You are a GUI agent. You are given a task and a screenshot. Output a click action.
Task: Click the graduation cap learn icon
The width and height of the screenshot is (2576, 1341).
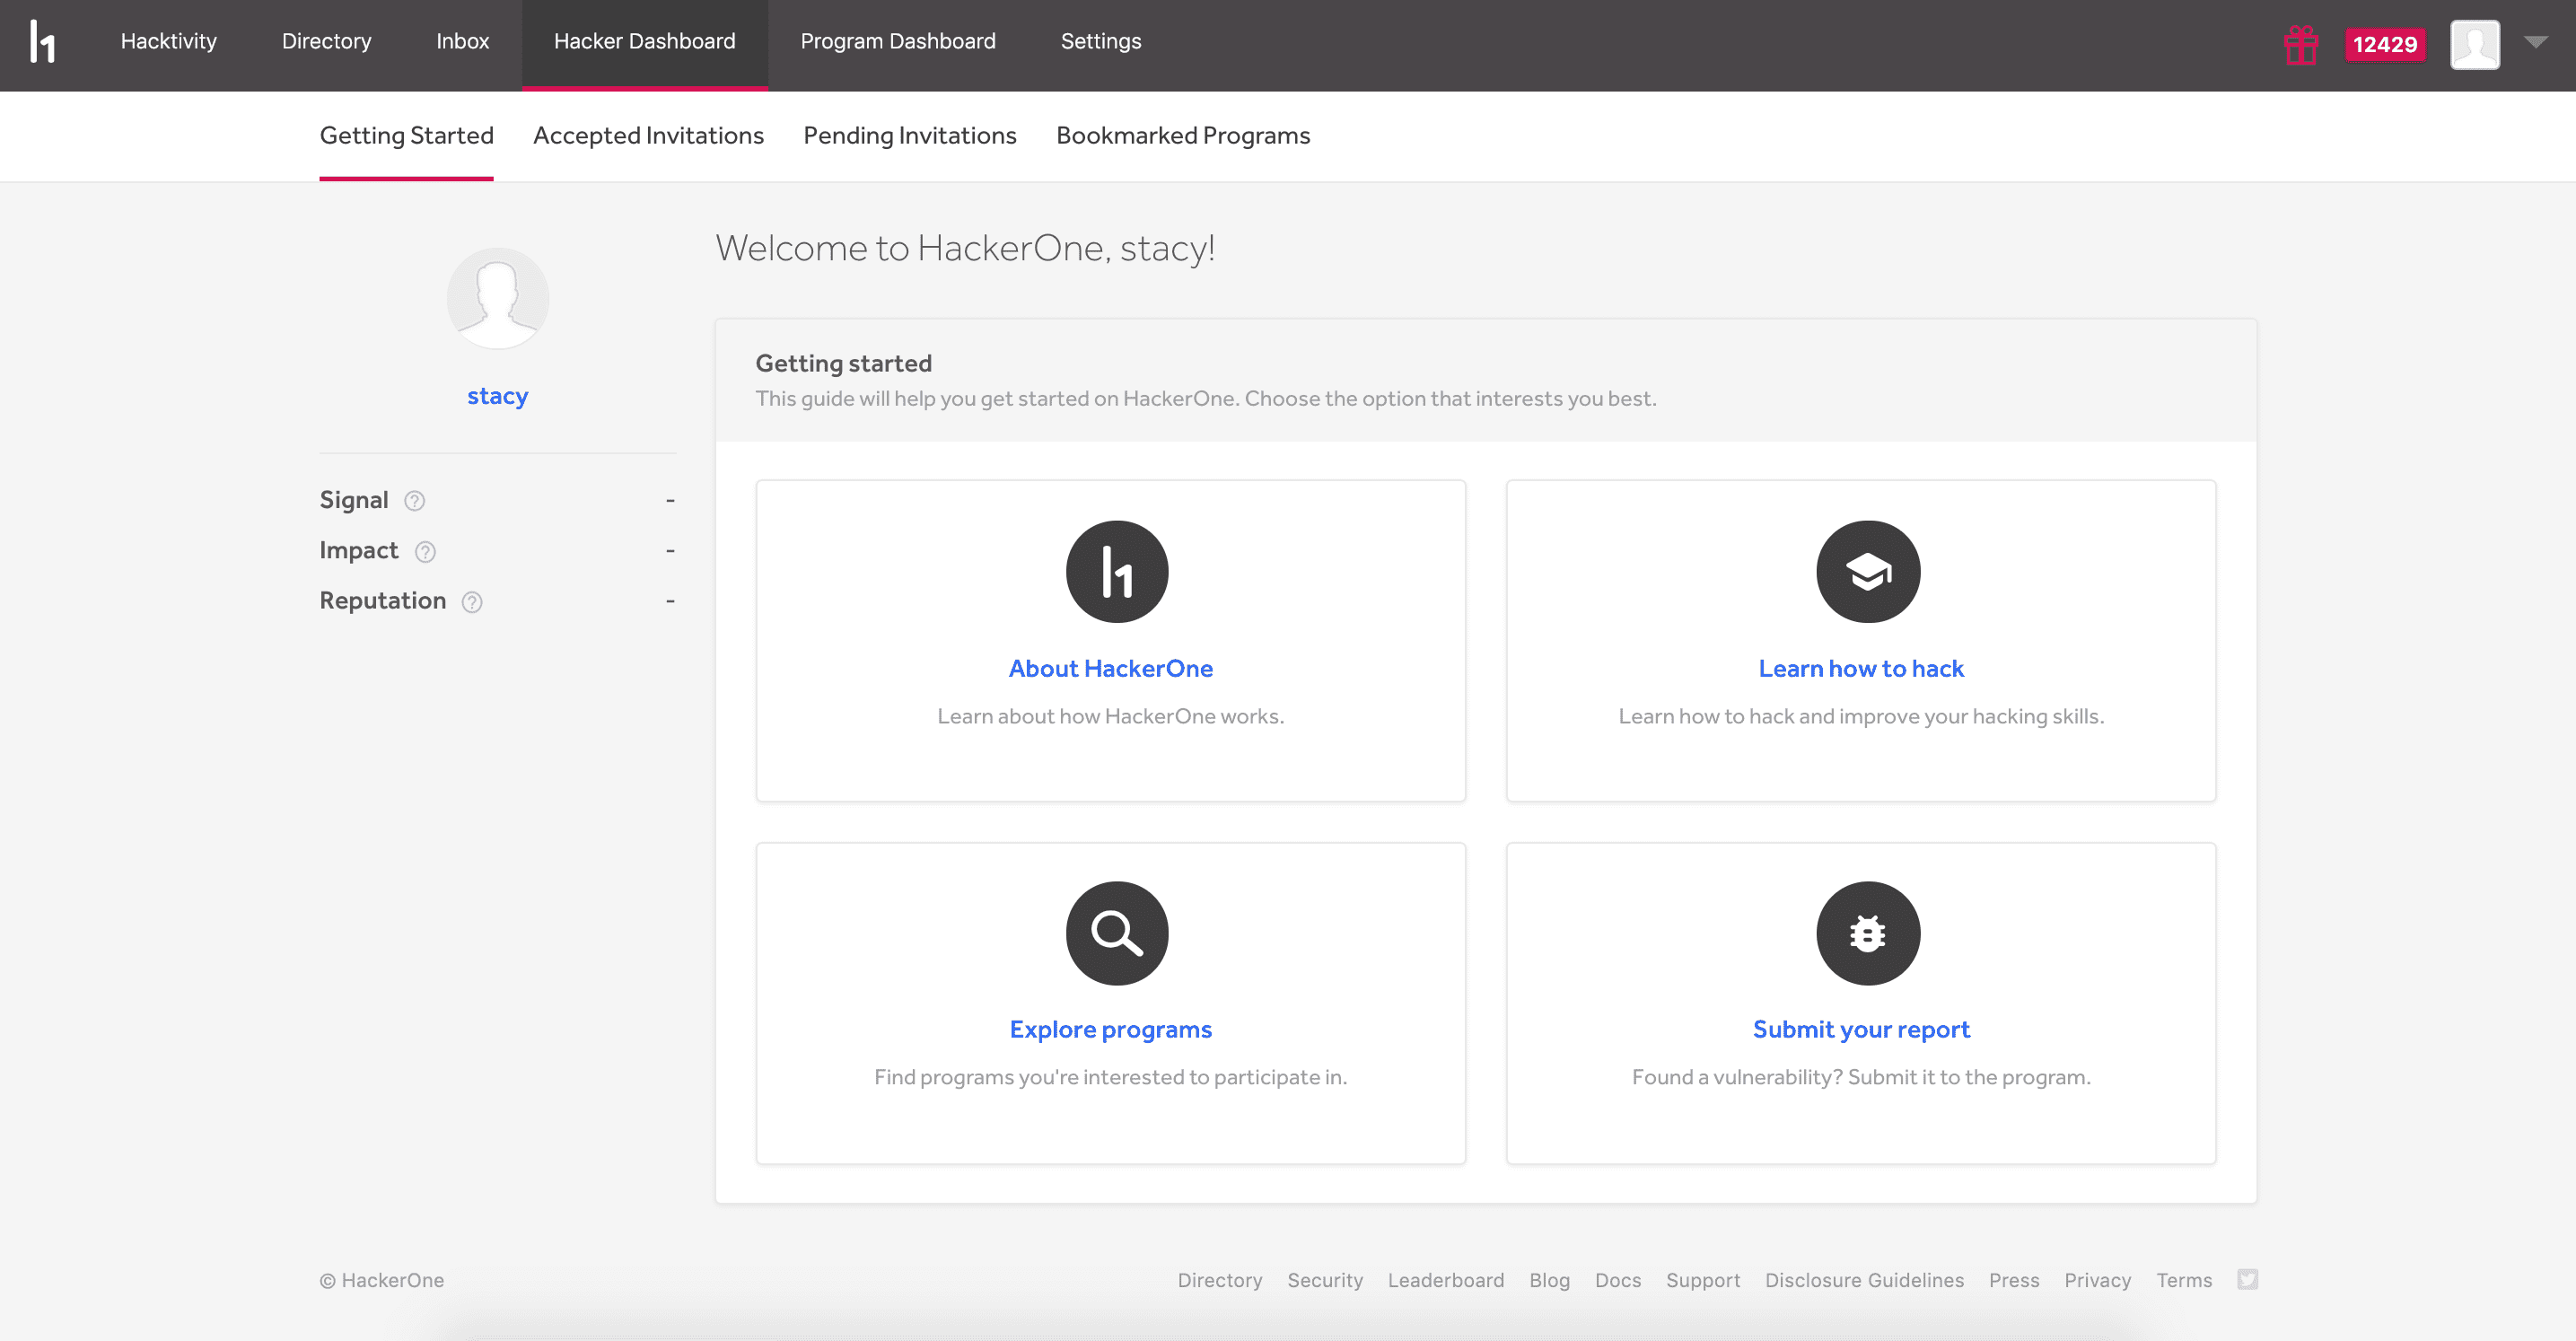tap(1867, 572)
